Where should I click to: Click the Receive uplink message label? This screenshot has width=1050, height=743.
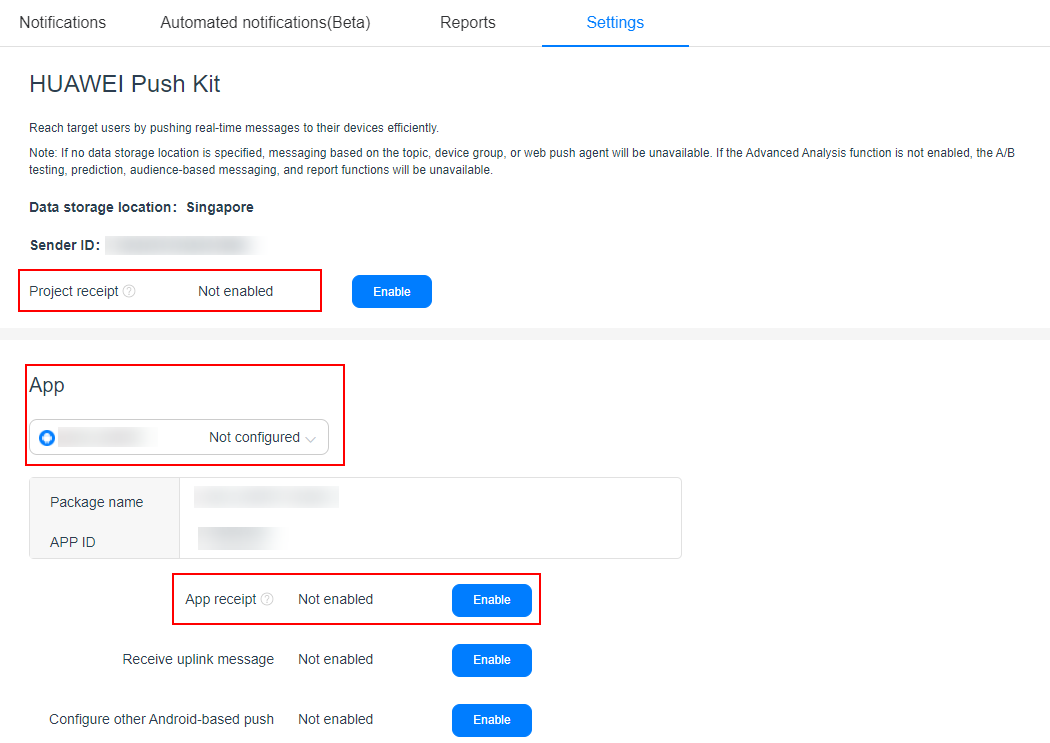point(198,659)
